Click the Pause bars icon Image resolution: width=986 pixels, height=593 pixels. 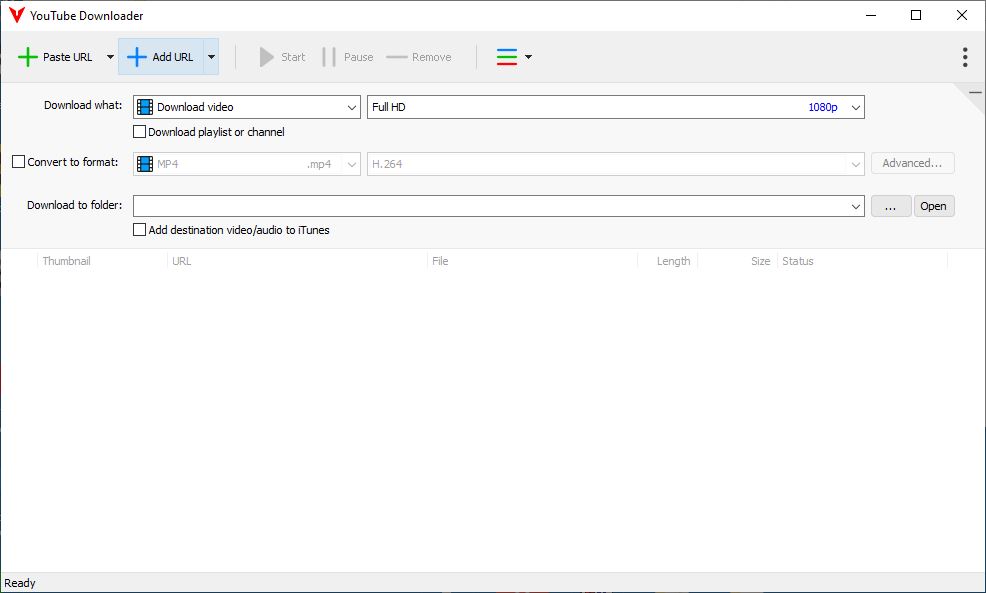tap(329, 57)
